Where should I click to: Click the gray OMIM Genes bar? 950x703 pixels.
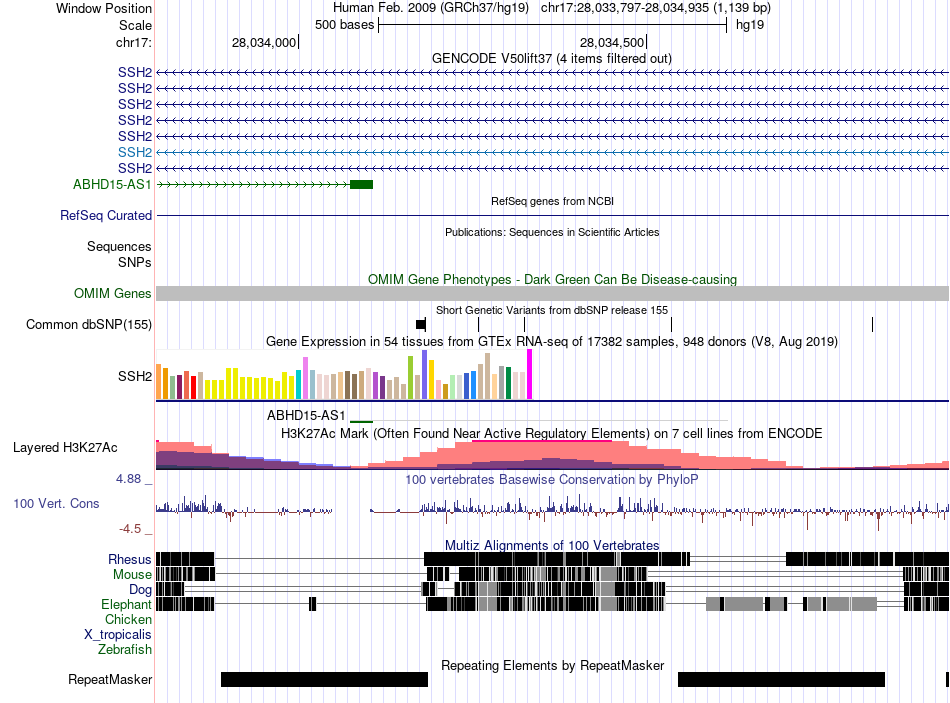553,293
